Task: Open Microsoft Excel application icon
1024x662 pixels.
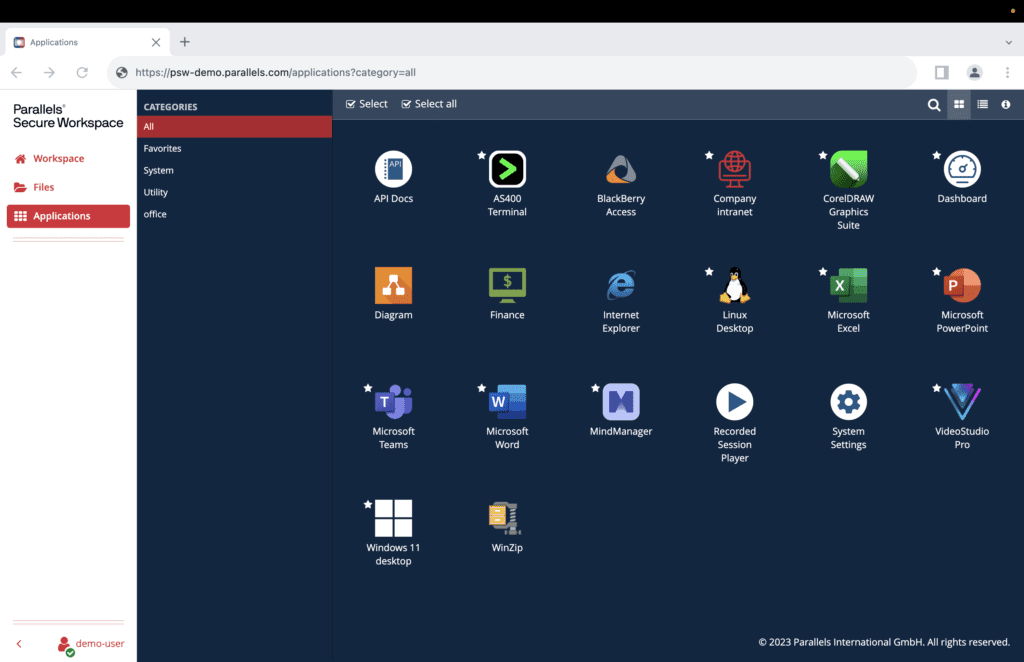Action: coord(848,286)
